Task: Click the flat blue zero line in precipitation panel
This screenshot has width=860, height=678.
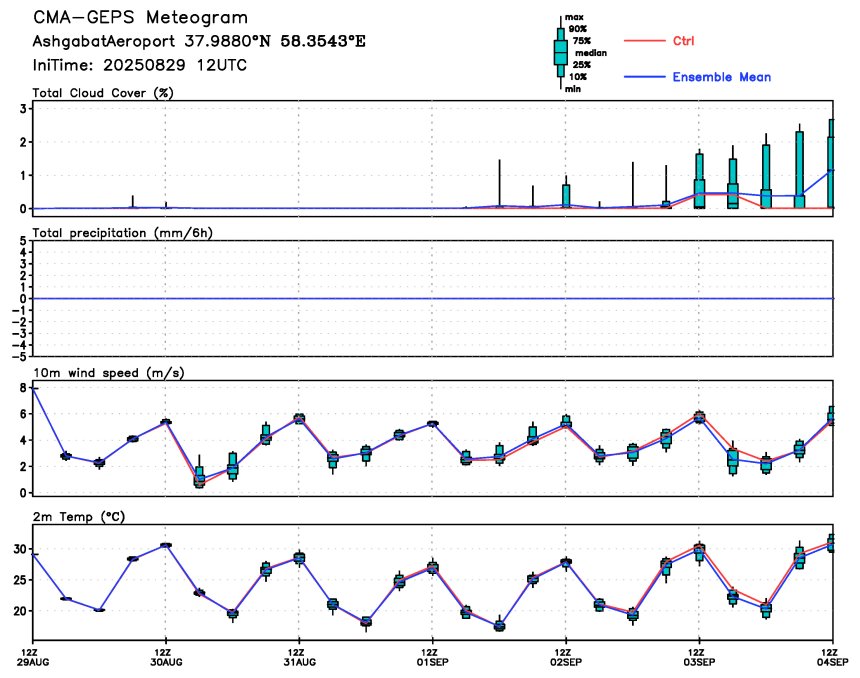Action: (x=433, y=298)
